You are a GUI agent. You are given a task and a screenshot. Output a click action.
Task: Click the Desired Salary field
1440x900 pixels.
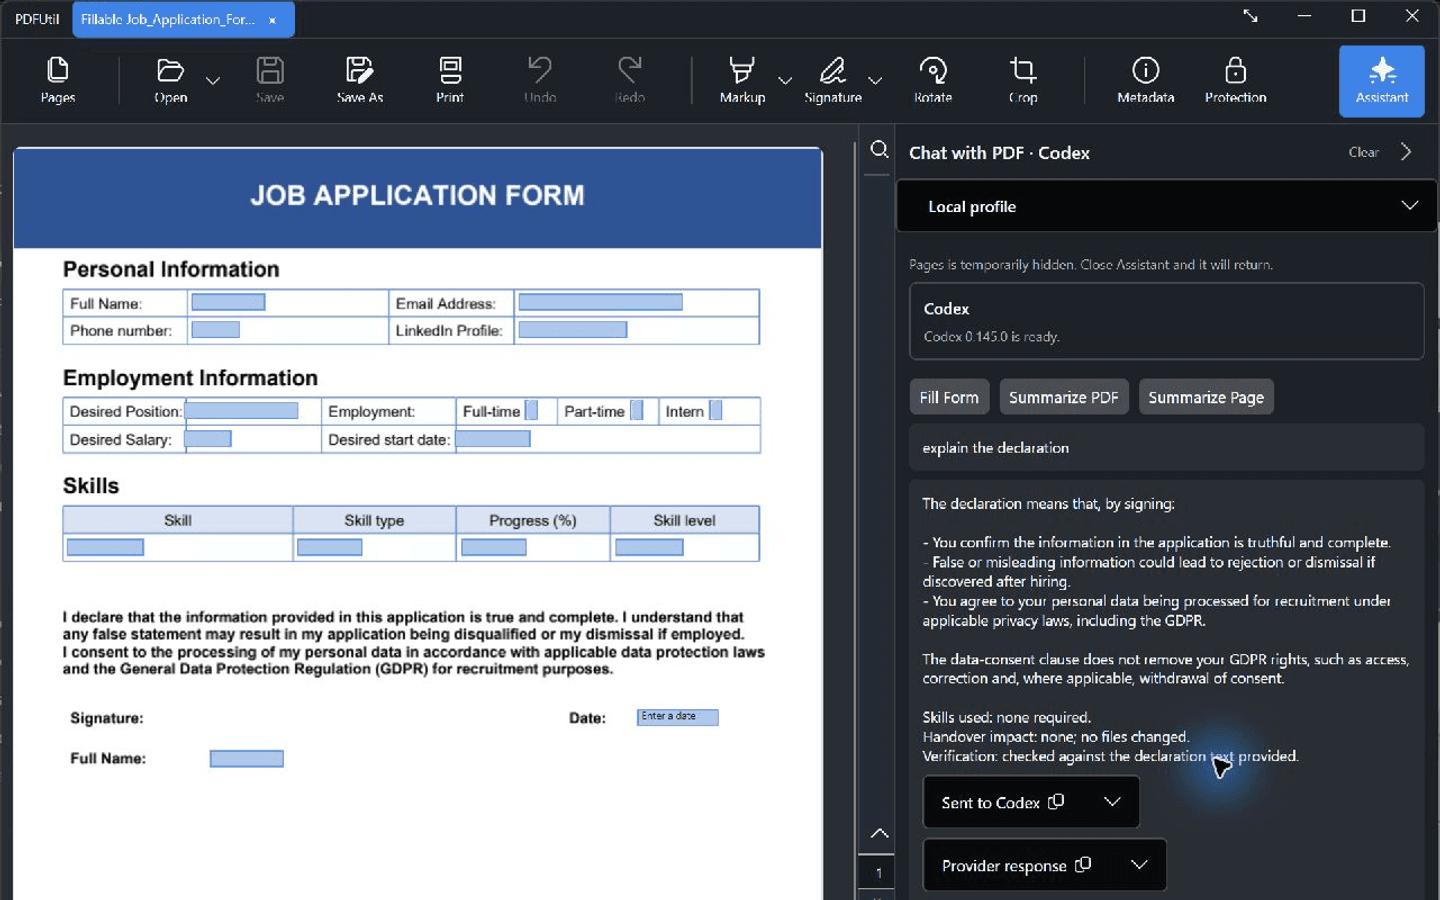click(x=208, y=438)
